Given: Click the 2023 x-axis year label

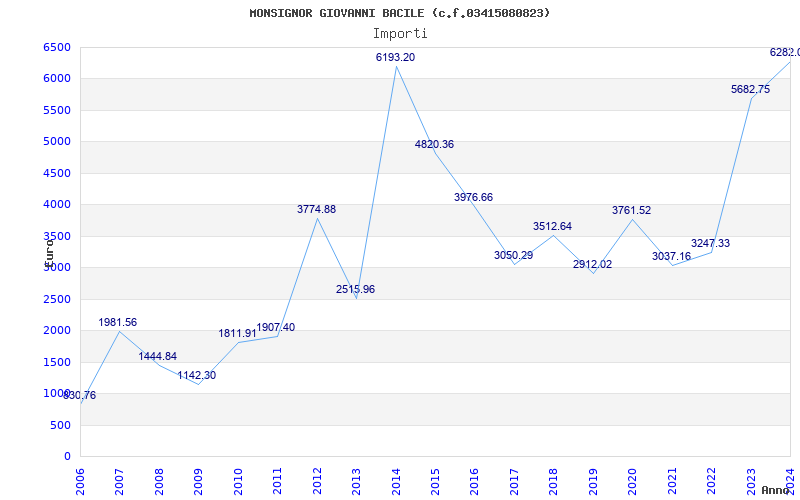Looking at the screenshot, I should click(x=751, y=482).
